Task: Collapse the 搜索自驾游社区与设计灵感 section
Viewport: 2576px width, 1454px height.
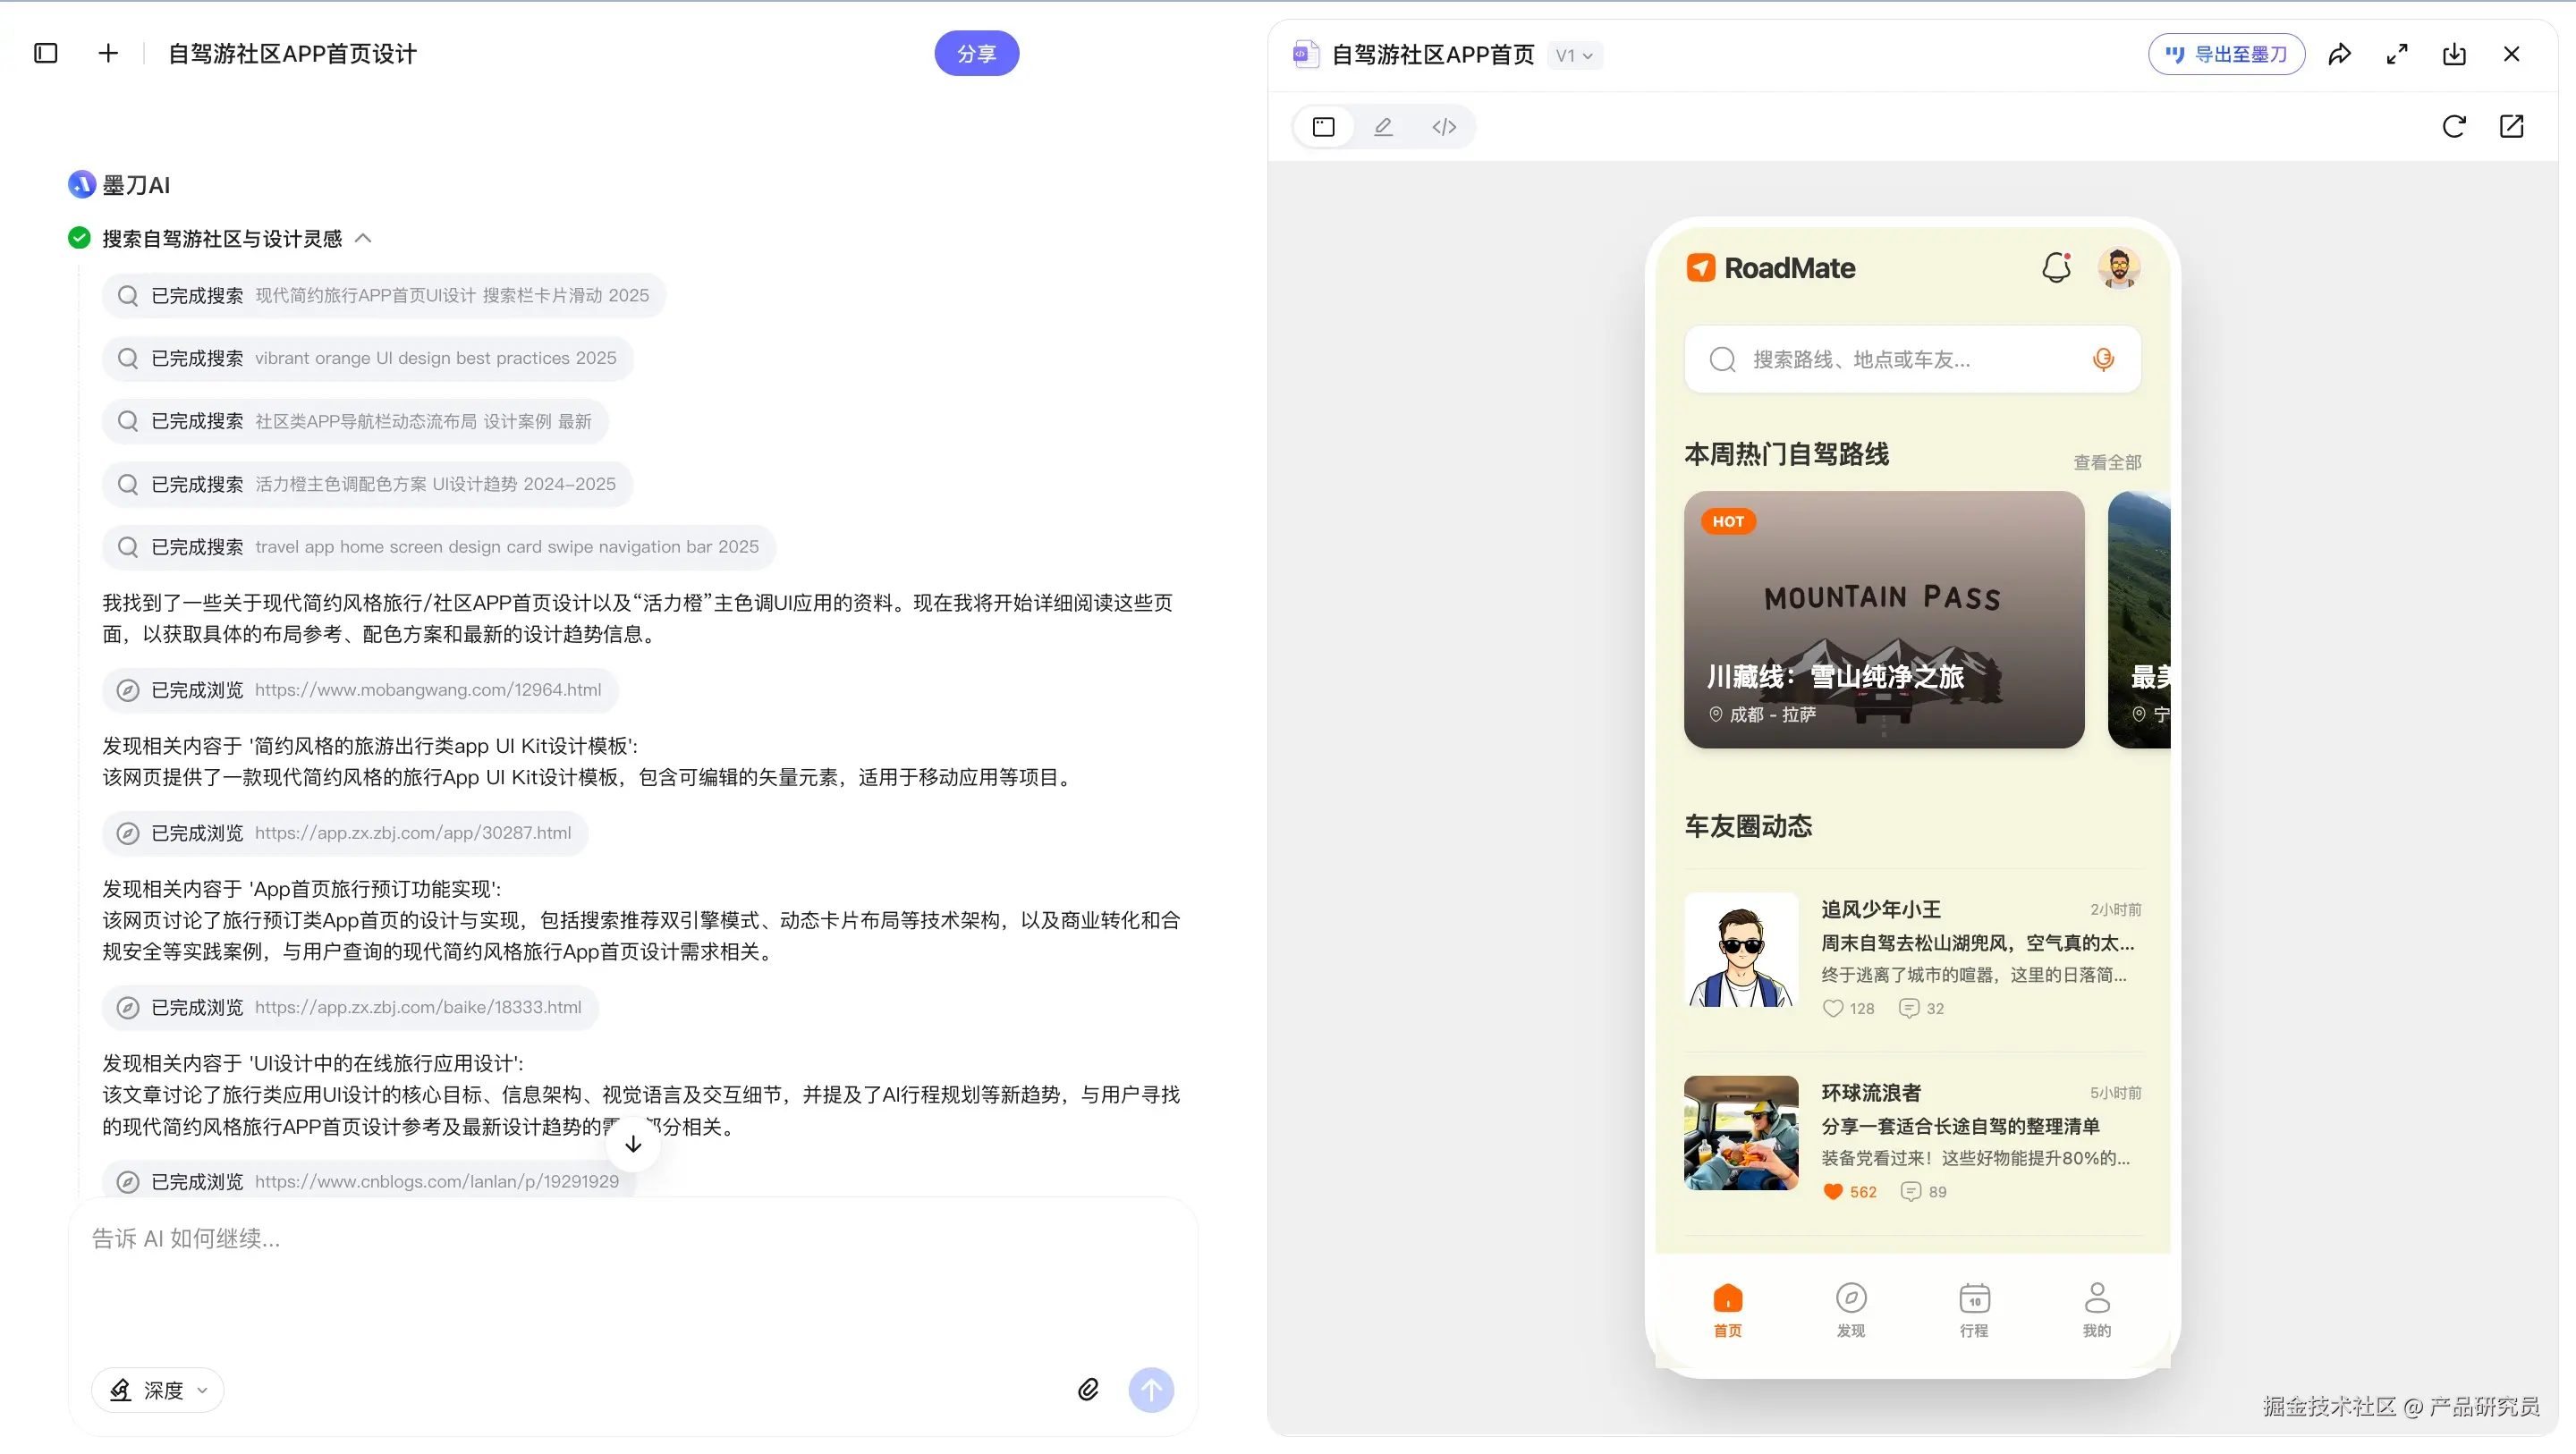Action: point(364,238)
